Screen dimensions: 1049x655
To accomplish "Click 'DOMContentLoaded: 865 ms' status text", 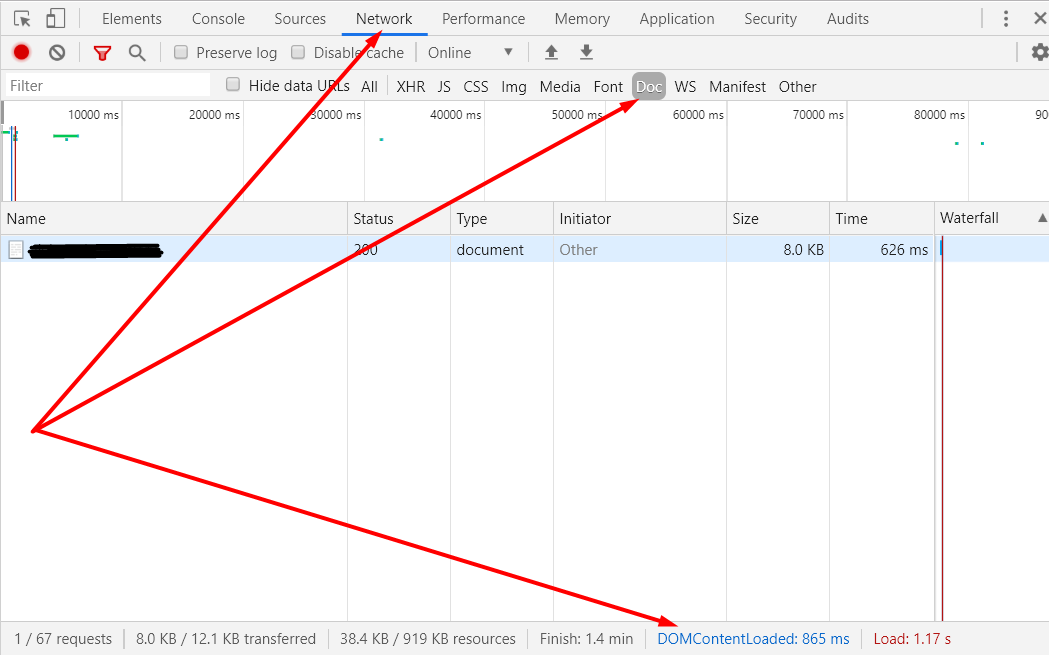I will click(753, 639).
